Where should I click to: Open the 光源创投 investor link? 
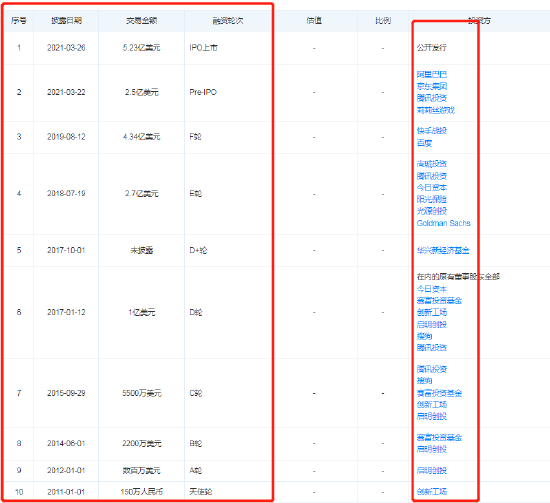pos(431,211)
